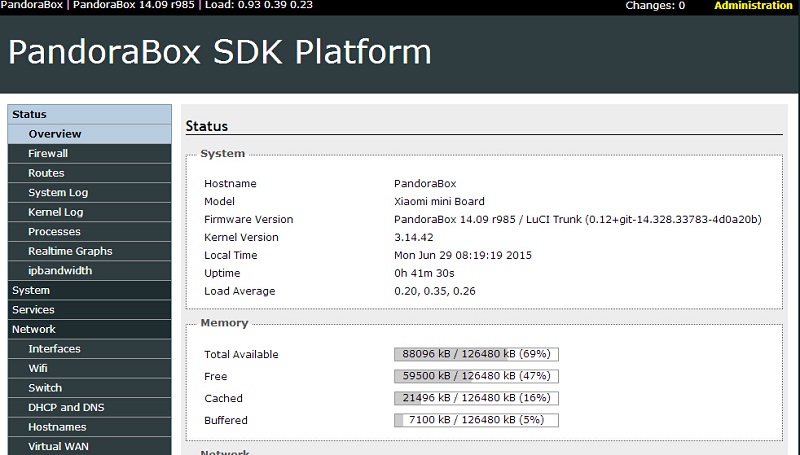Screen dimensions: 800x455
Task: Open DHCP and DNS settings
Action: [89, 408]
